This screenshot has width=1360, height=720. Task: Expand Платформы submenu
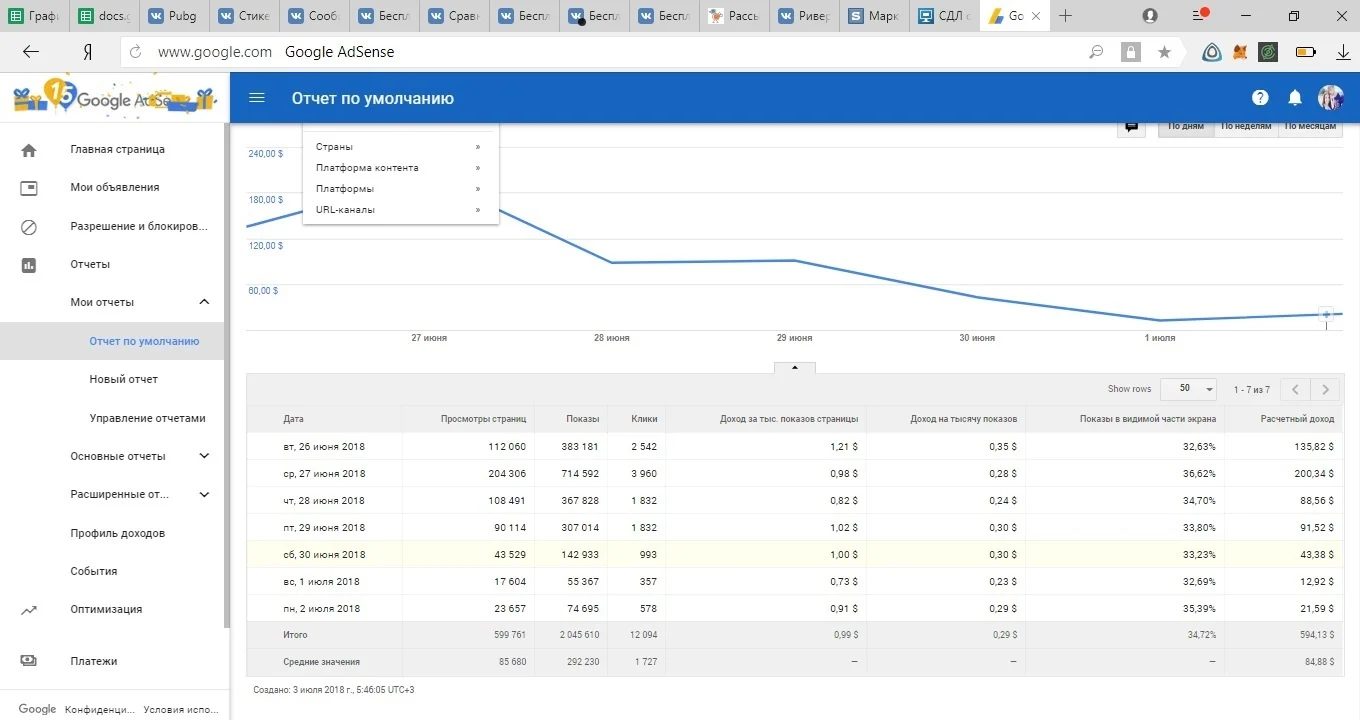[400, 189]
